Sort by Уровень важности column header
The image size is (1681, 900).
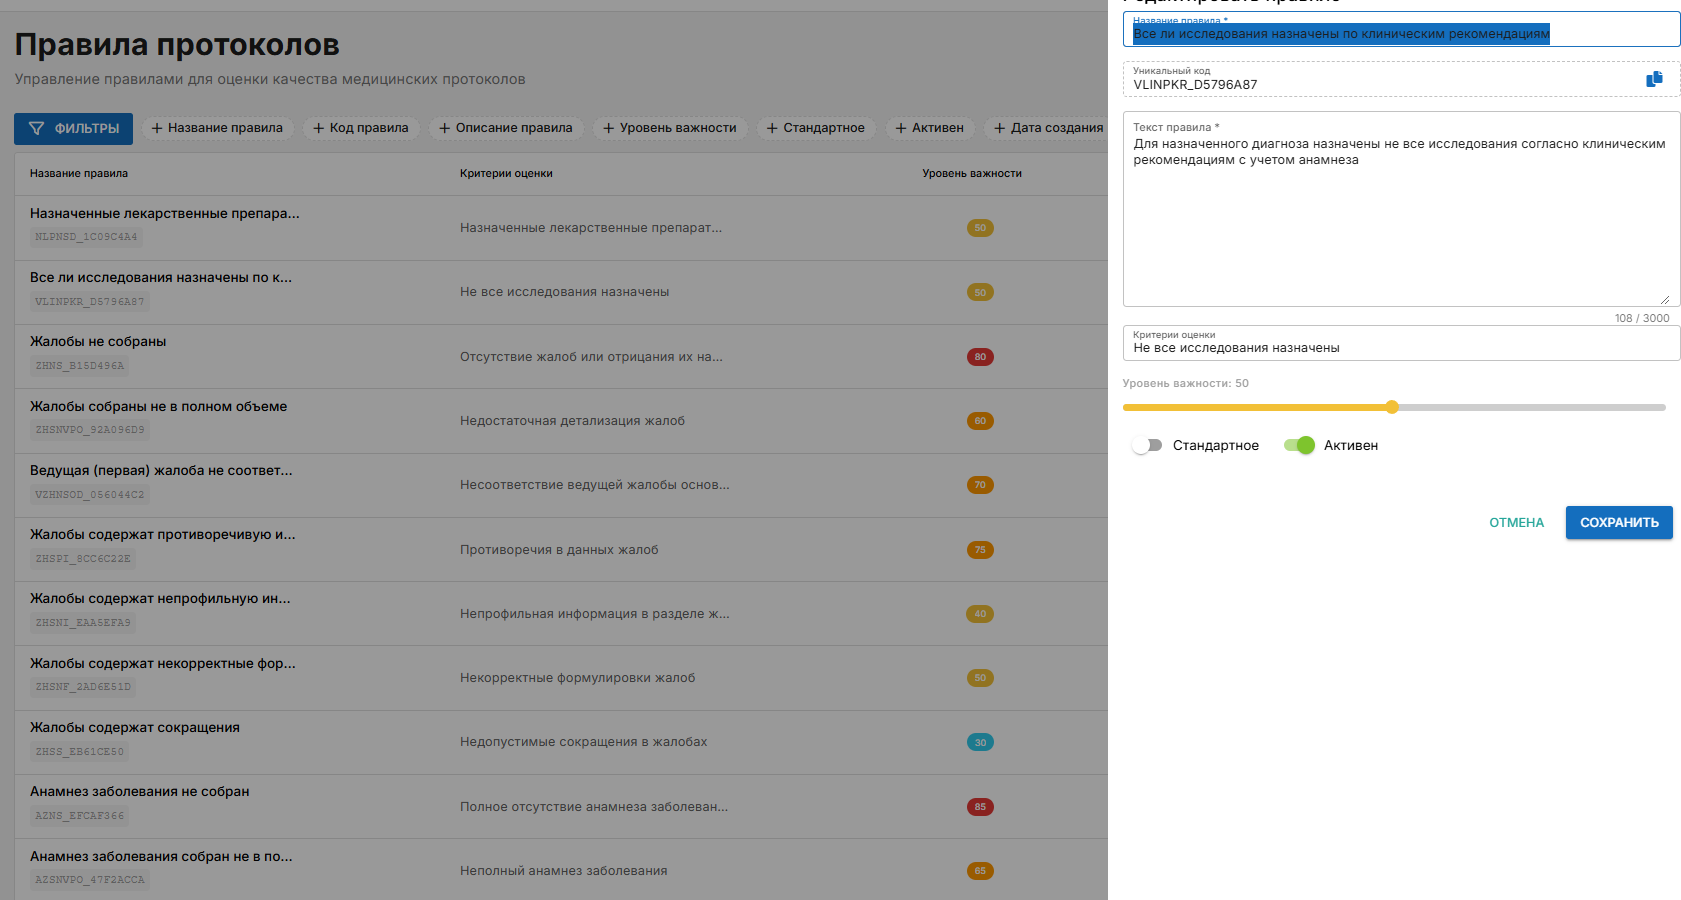(x=971, y=174)
